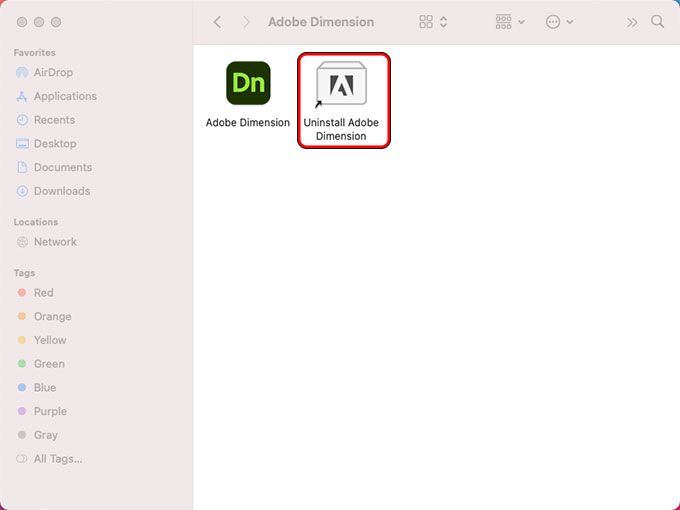Click the Recents clock icon
Viewport: 680px width, 510px height.
coord(22,120)
